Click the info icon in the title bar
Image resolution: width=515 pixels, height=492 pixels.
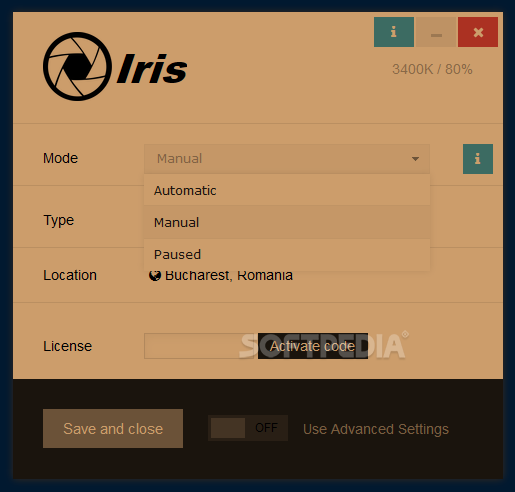click(x=394, y=32)
